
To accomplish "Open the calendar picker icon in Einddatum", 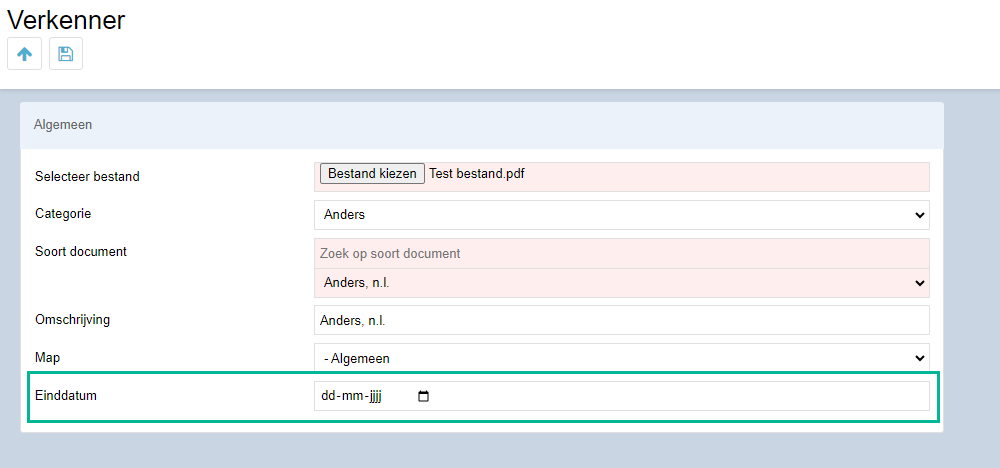I will coord(423,397).
